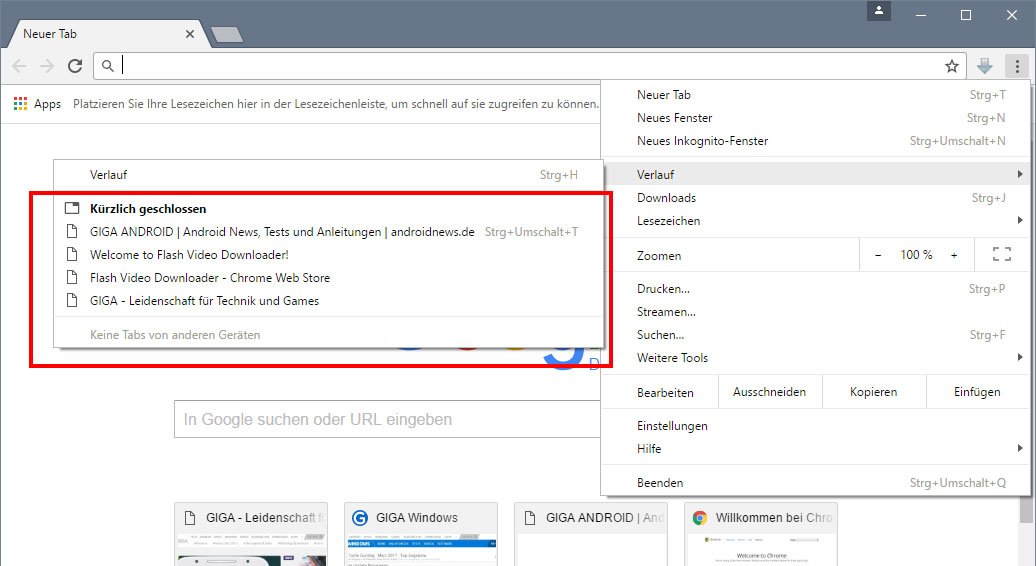This screenshot has width=1036, height=566.
Task: Click the back navigation arrow
Action: 19,66
